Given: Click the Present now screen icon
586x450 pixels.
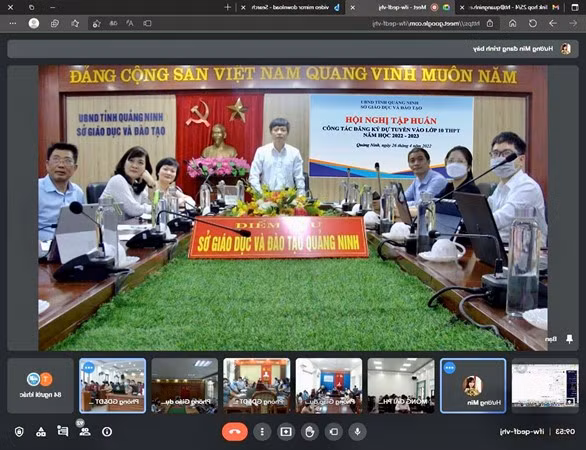Looking at the screenshot, I should 286,432.
